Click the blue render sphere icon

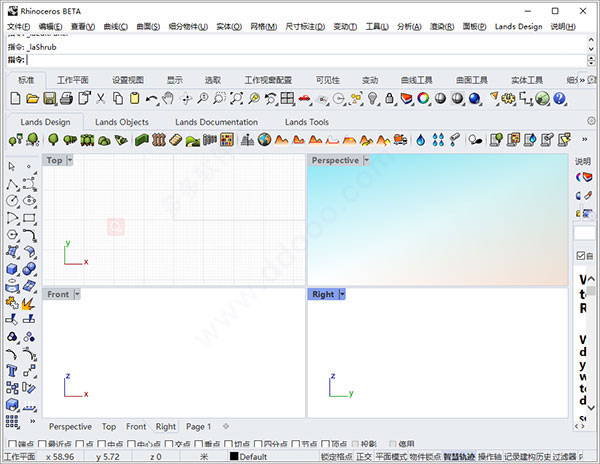[474, 99]
